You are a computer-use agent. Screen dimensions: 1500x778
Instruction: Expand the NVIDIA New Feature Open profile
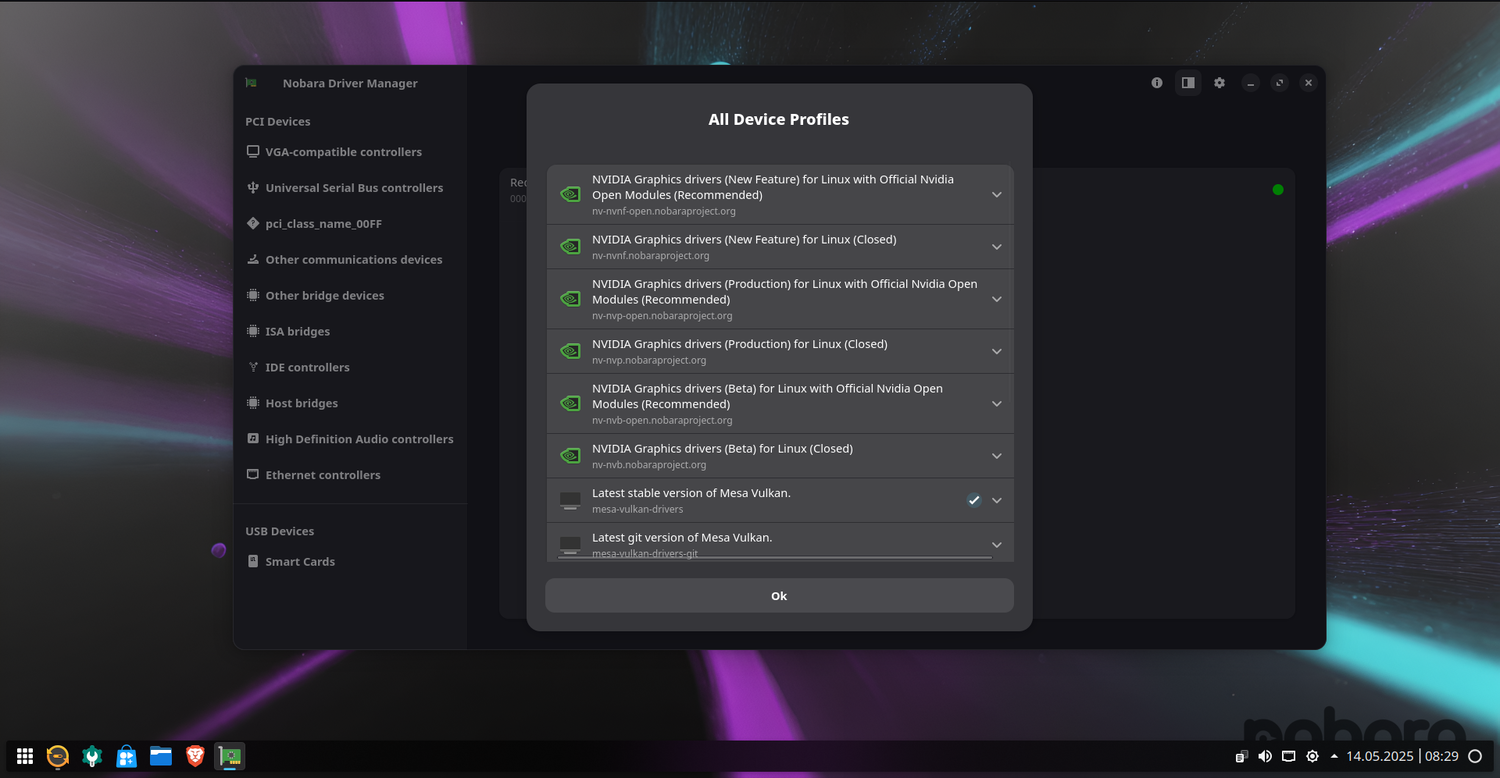(996, 195)
